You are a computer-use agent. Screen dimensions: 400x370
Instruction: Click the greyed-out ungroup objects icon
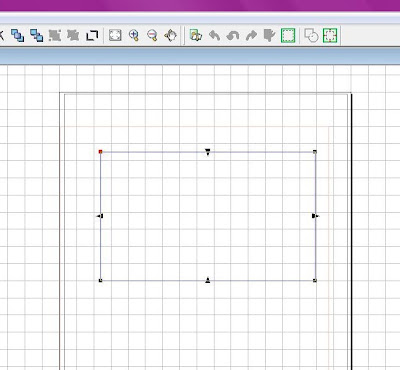[73, 35]
